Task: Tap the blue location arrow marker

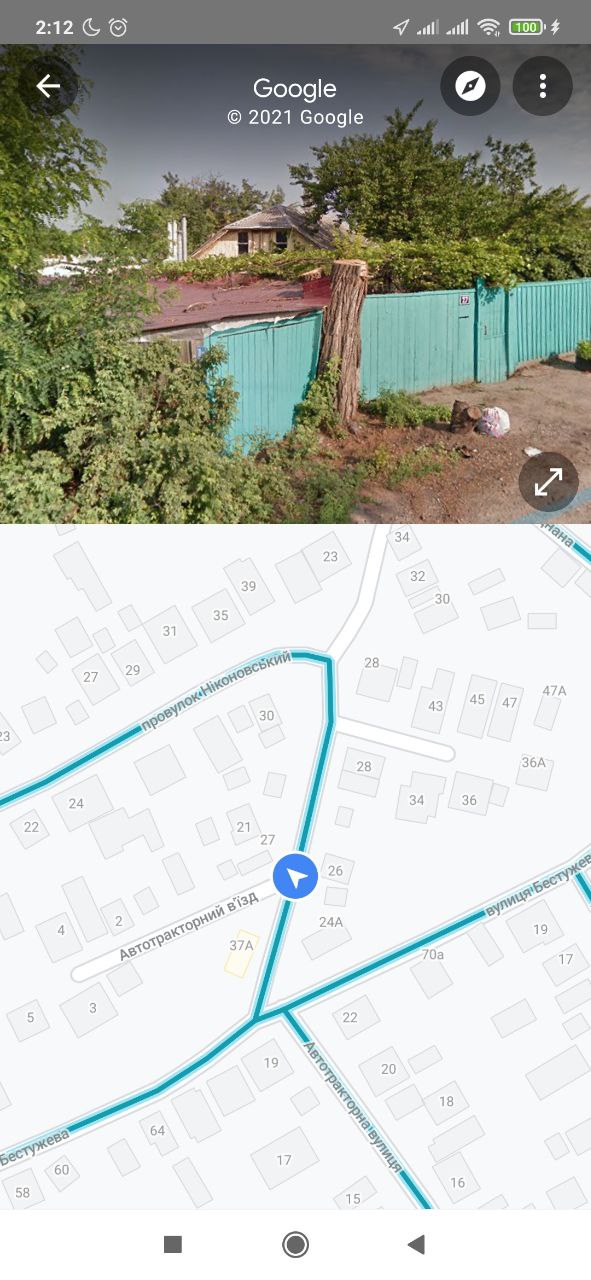Action: (x=295, y=877)
